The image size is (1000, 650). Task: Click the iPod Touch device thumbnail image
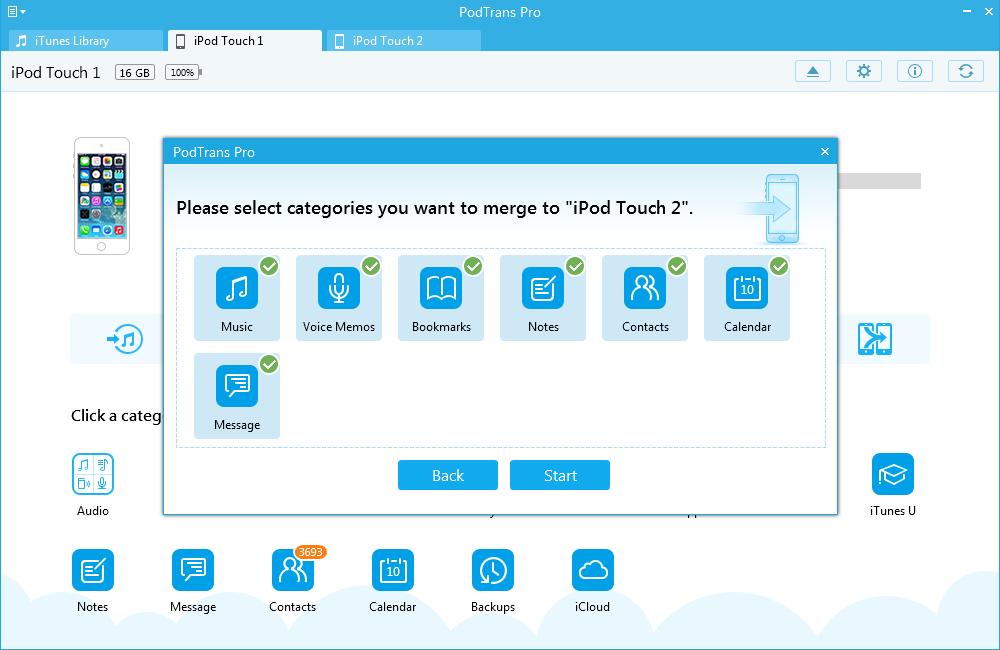(x=102, y=196)
